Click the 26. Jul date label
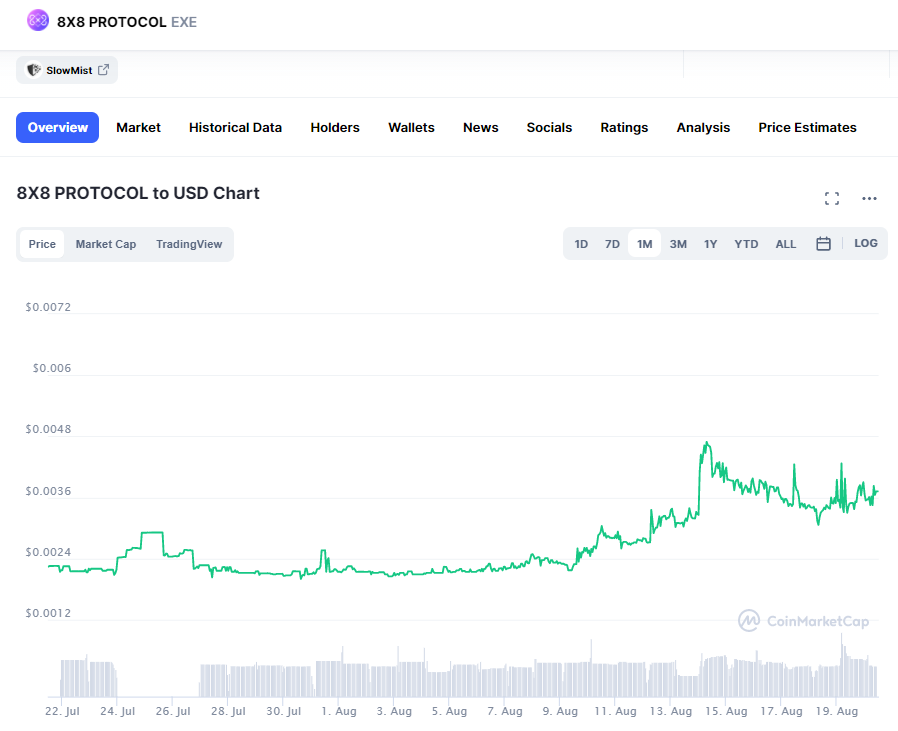Image resolution: width=898 pixels, height=731 pixels. pyautogui.click(x=173, y=711)
